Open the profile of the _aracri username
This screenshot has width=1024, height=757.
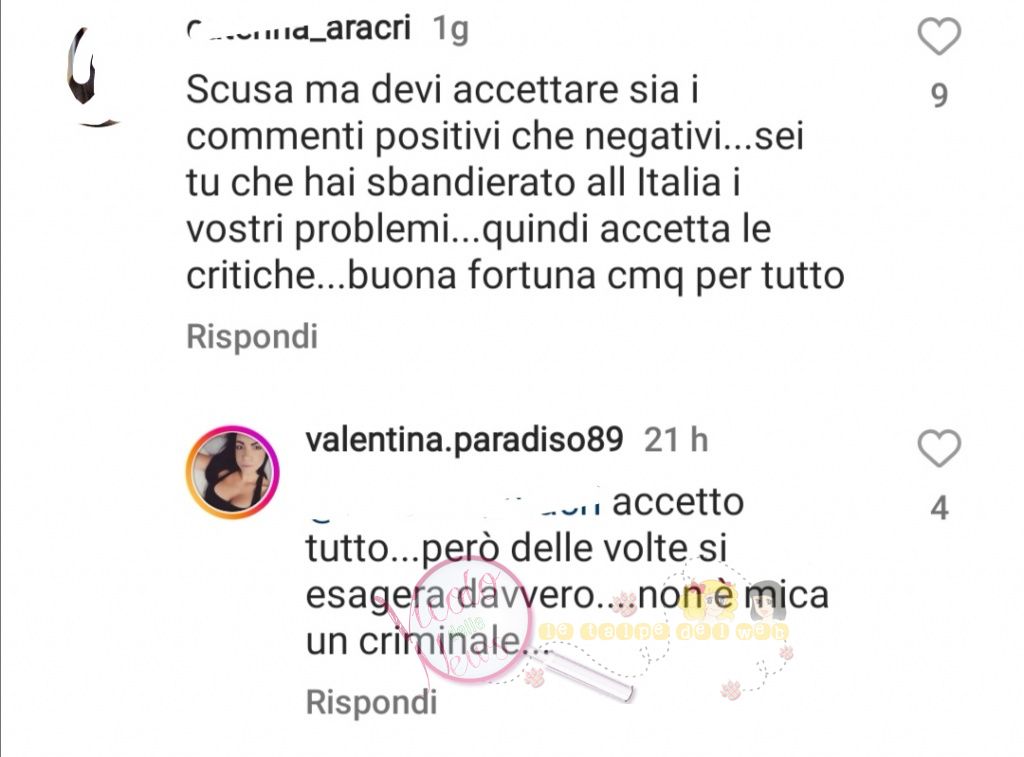pyautogui.click(x=298, y=29)
